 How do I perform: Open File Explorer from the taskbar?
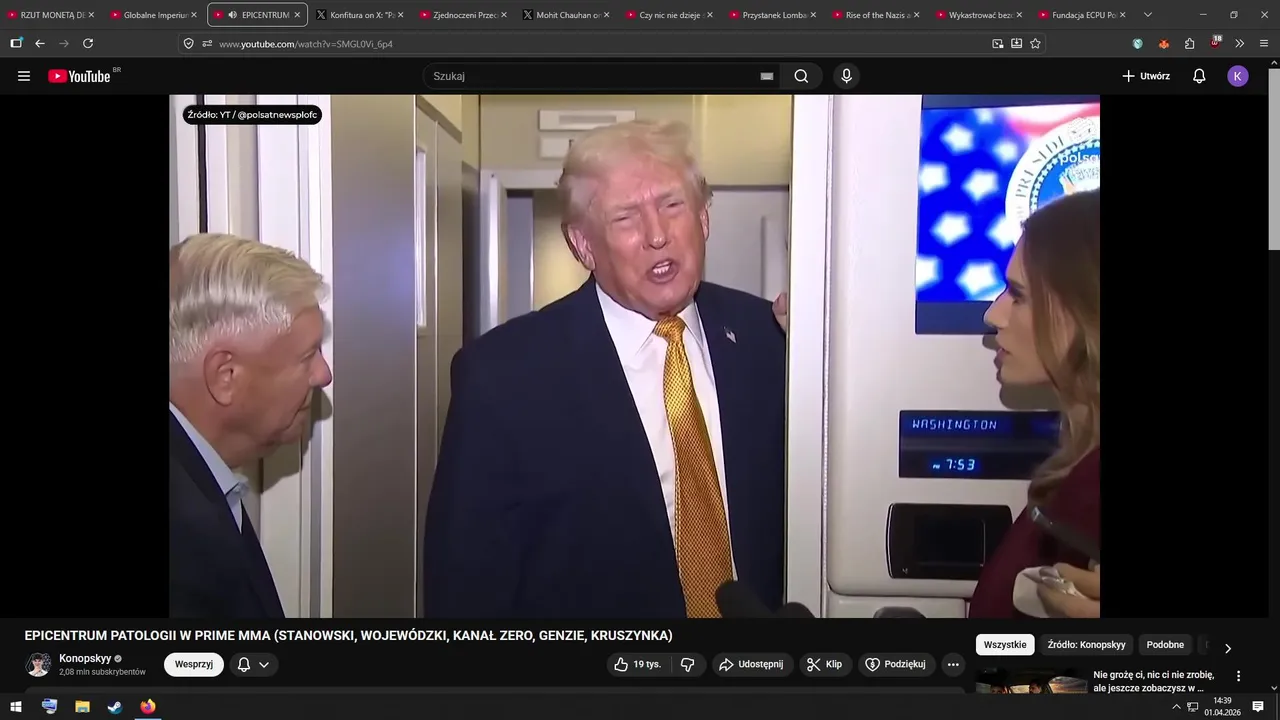(x=82, y=707)
